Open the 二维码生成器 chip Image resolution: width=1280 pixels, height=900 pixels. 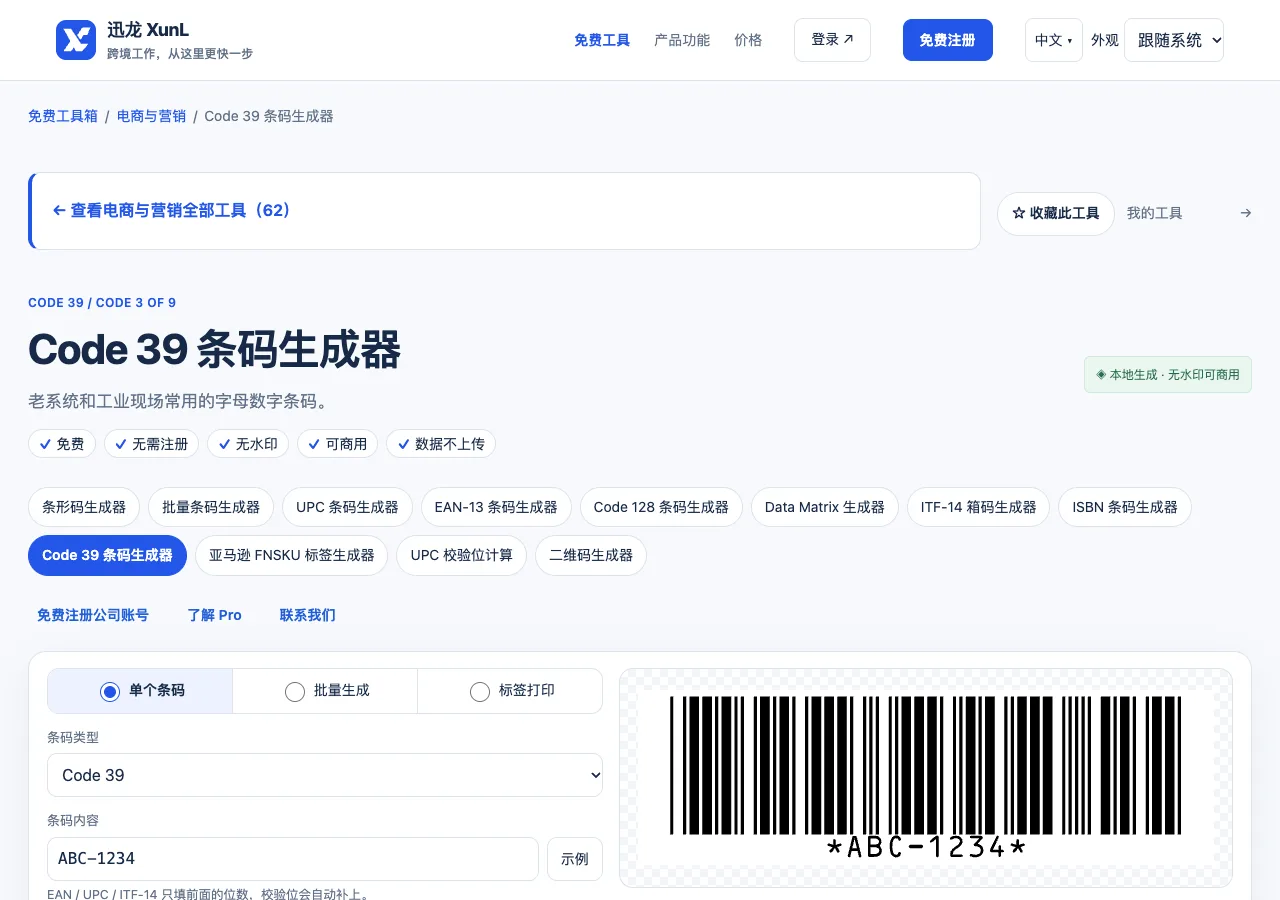591,555
